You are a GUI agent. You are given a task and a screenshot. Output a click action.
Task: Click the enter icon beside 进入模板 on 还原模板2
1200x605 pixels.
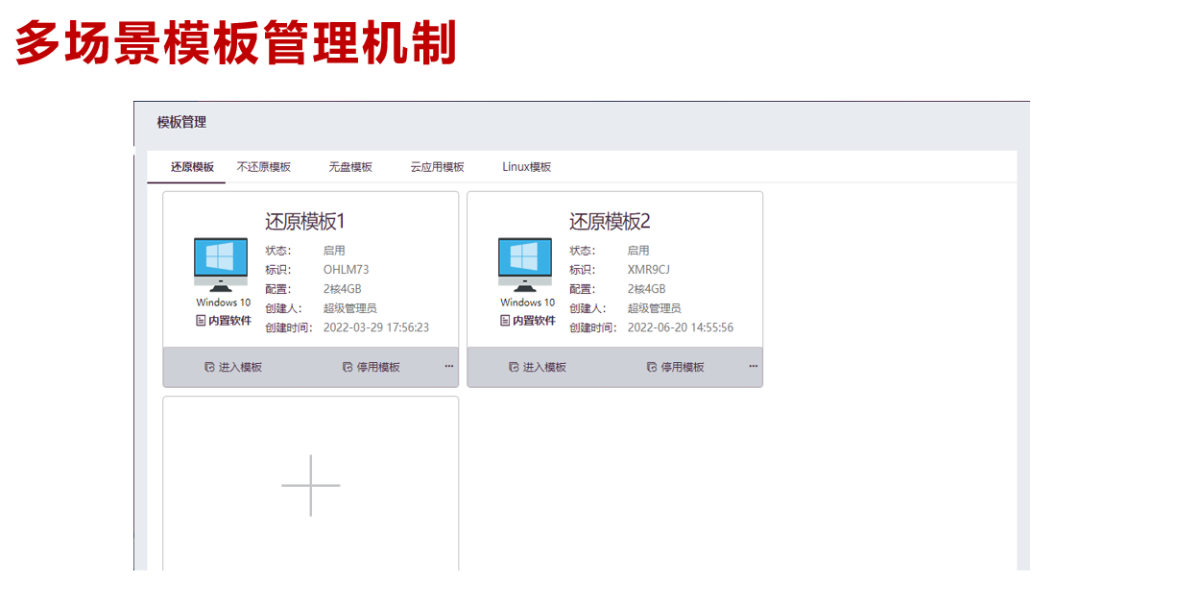point(513,366)
